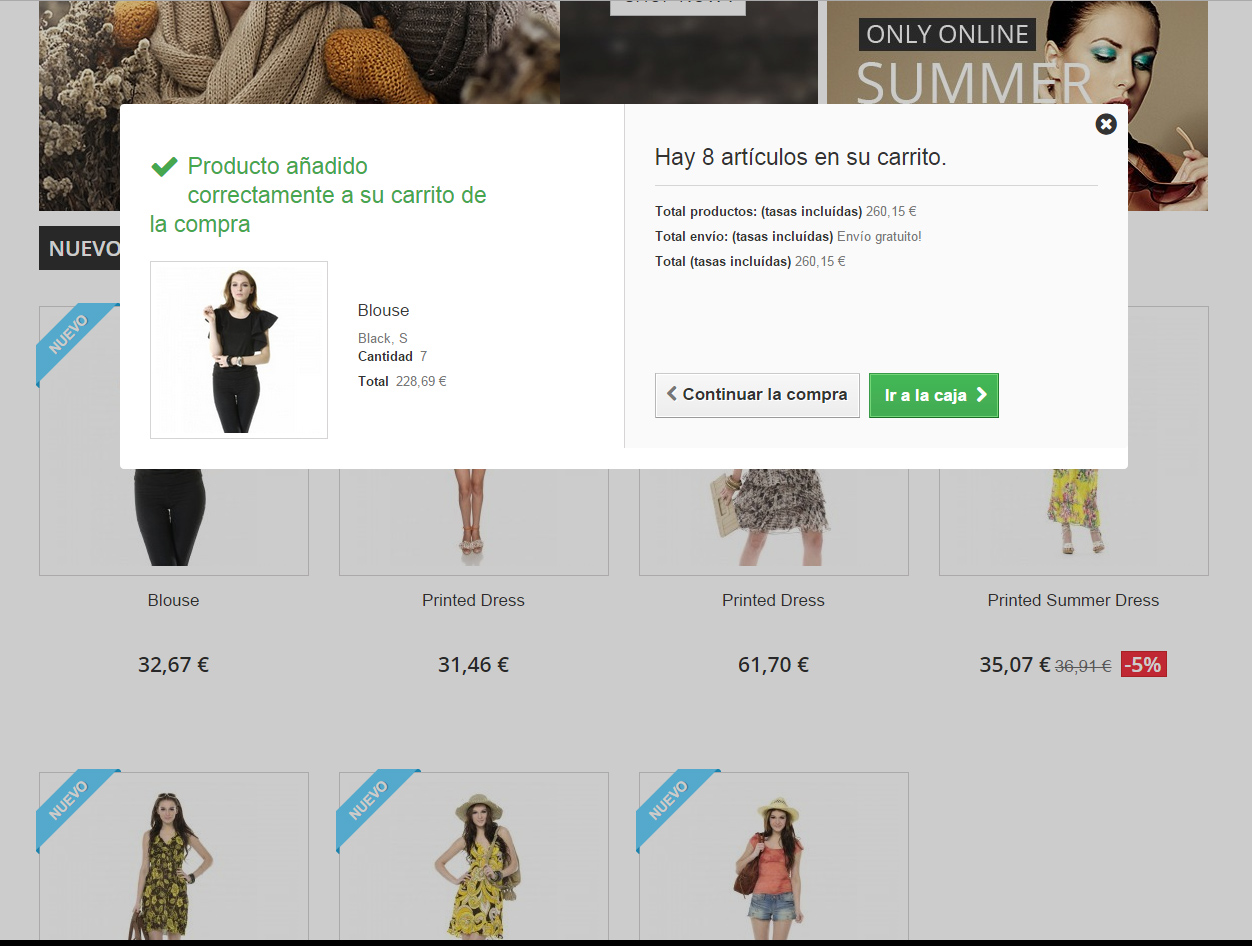
Task: Click the struck-through 36,91 € price
Action: 1083,665
